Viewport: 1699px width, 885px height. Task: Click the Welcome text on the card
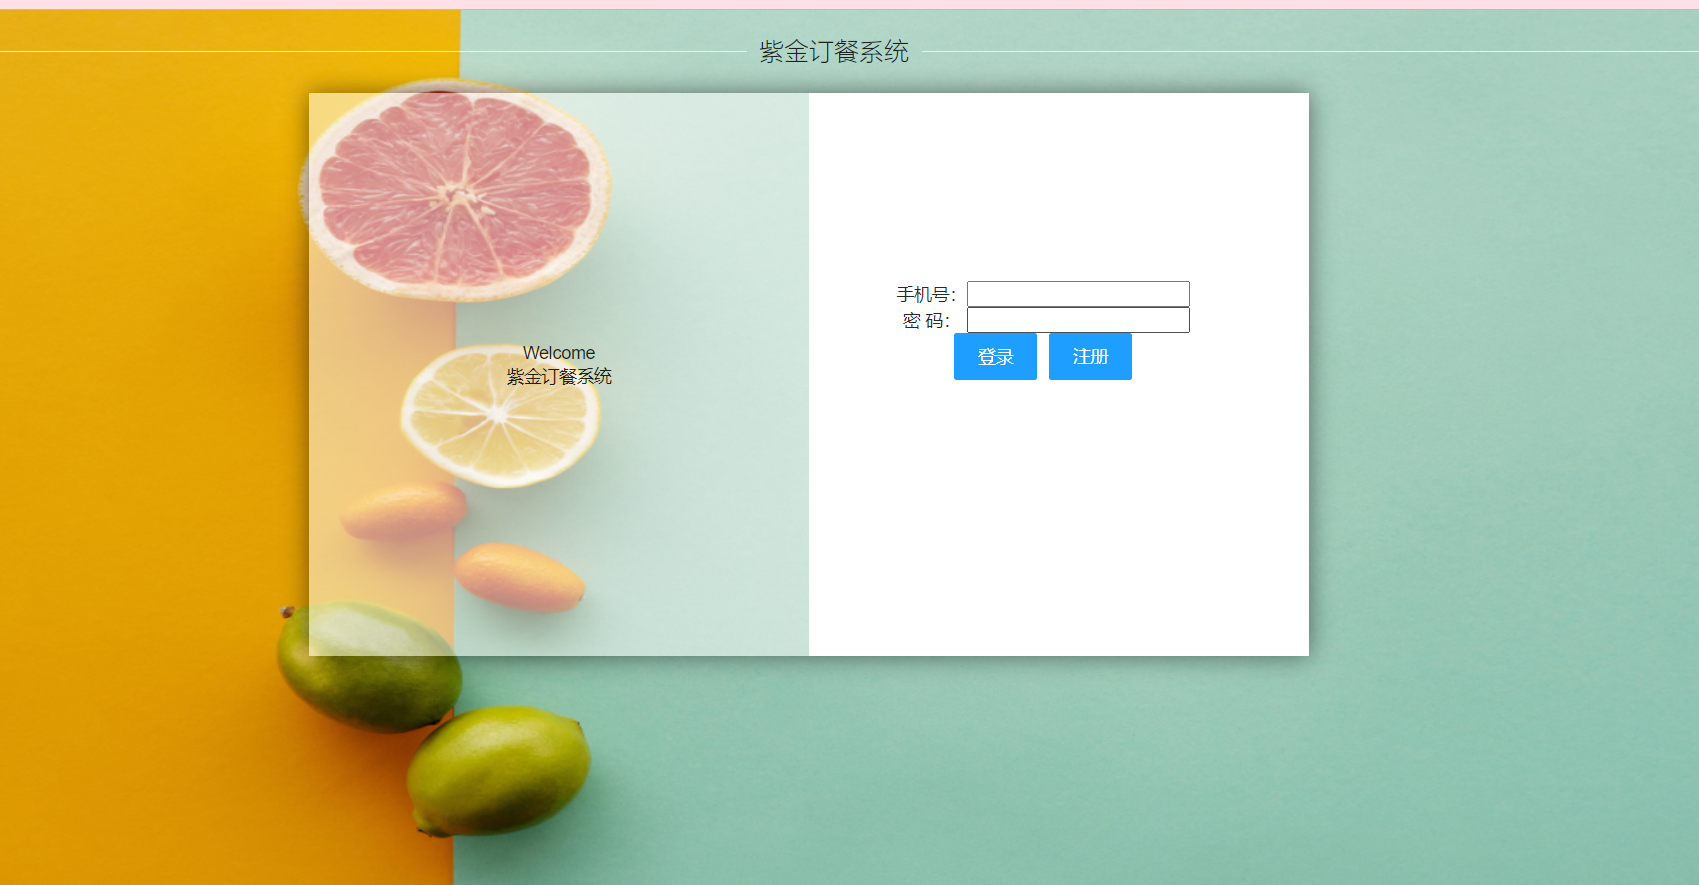coord(559,353)
